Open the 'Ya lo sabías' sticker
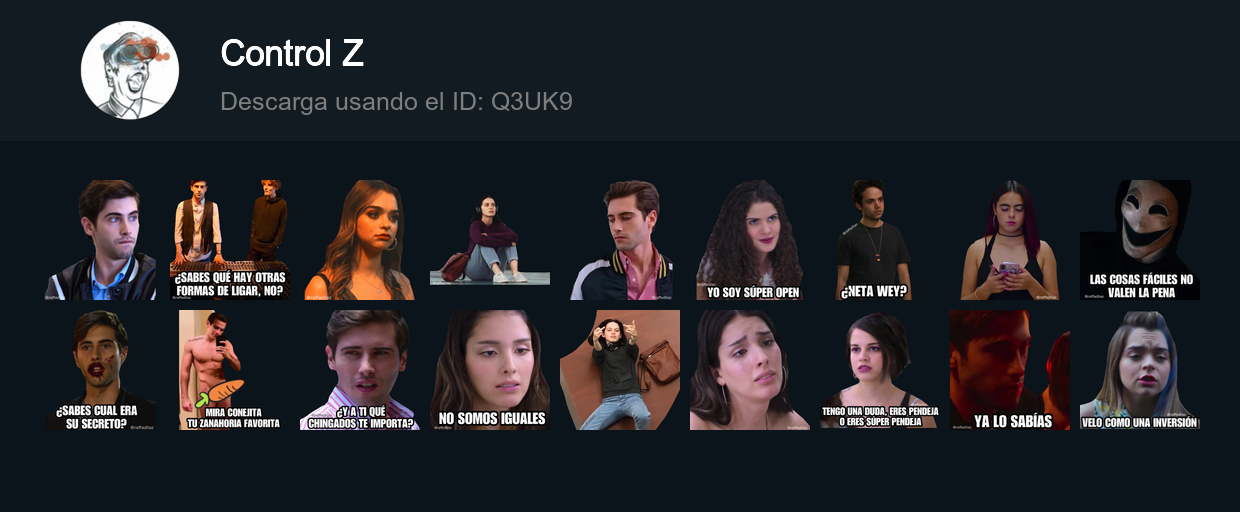 pos(1010,370)
